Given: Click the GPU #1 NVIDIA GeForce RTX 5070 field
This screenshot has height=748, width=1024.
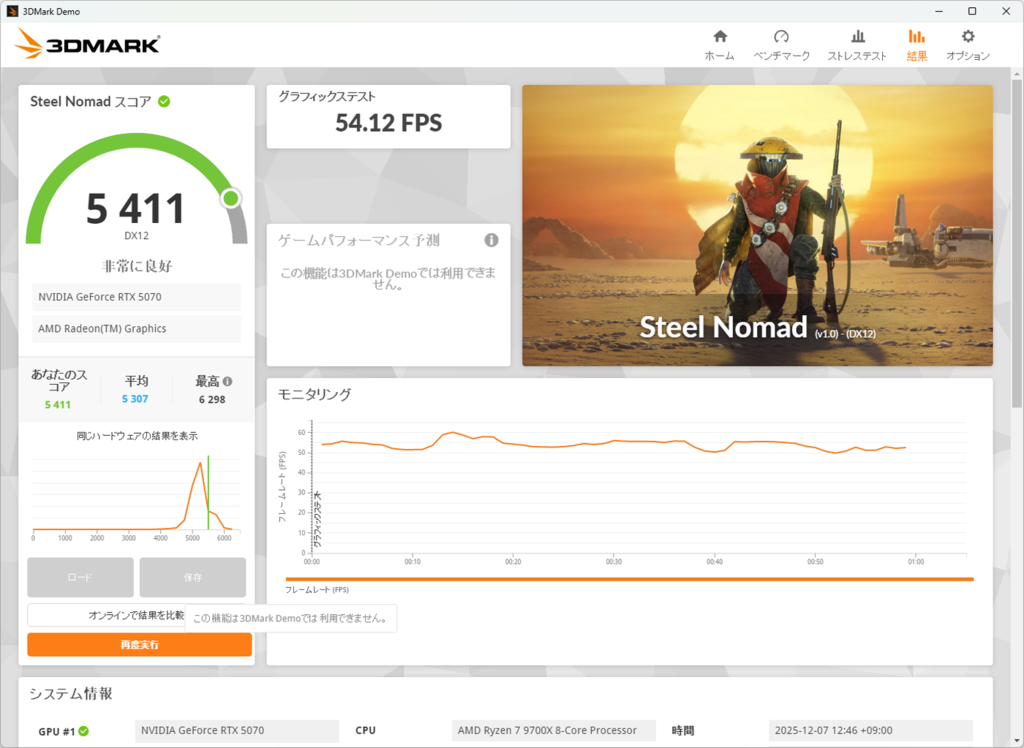Looking at the screenshot, I should tap(237, 730).
